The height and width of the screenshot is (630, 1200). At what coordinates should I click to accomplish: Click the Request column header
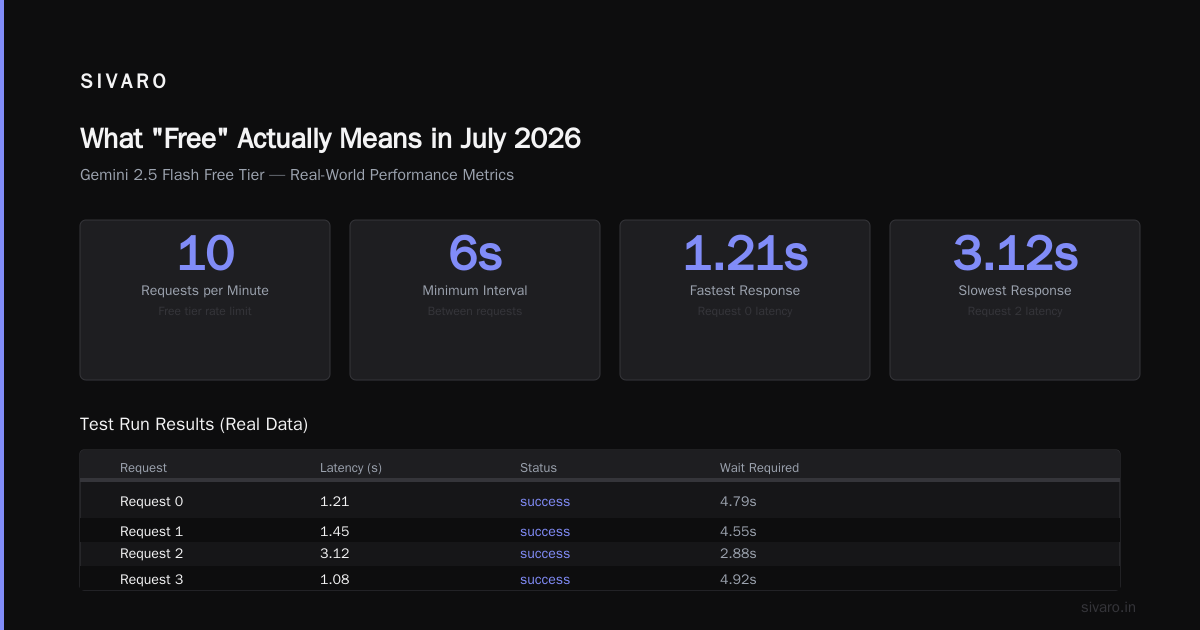pyautogui.click(x=143, y=467)
